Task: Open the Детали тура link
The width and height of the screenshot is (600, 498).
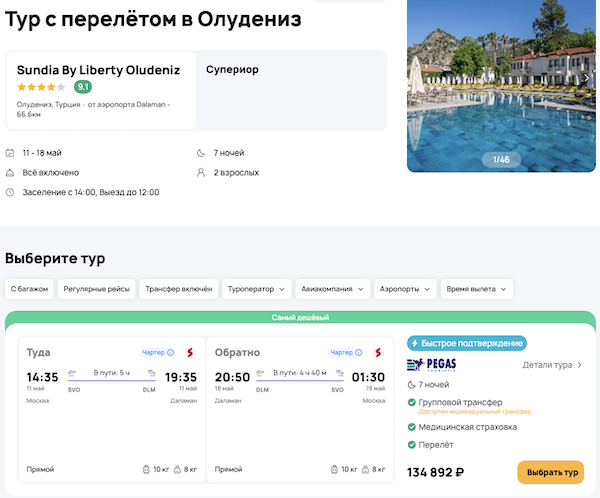Action: tap(552, 365)
